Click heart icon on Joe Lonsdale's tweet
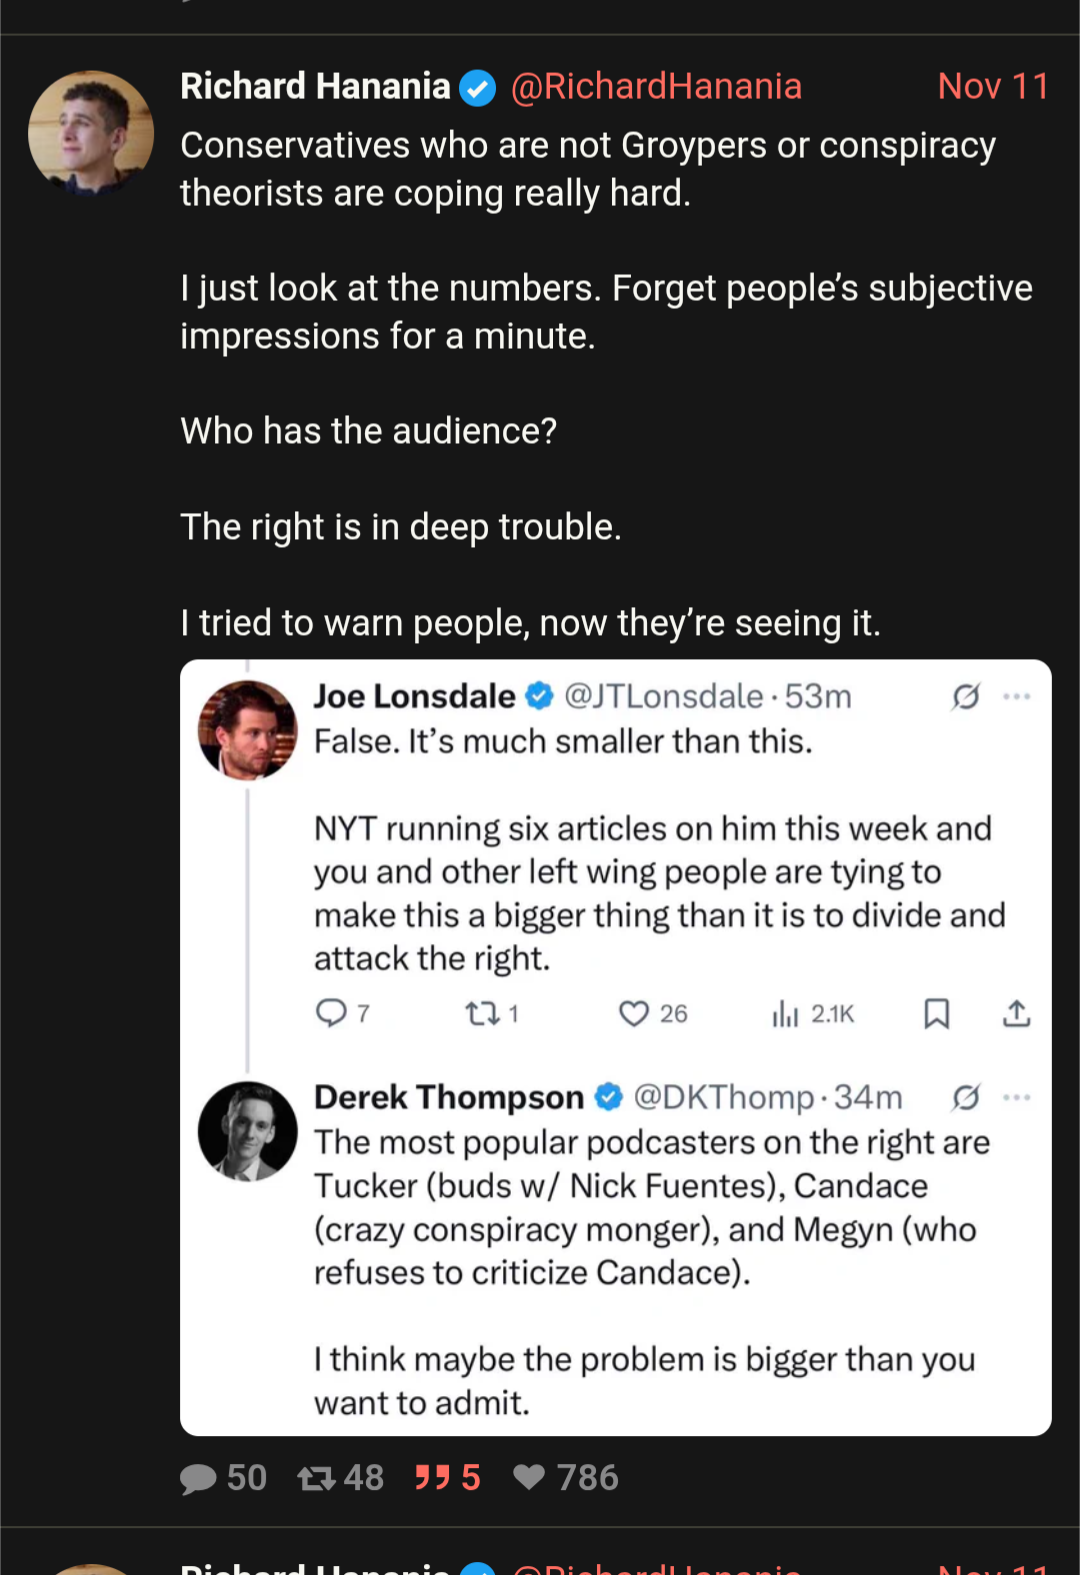1080x1575 pixels. coord(634,1014)
